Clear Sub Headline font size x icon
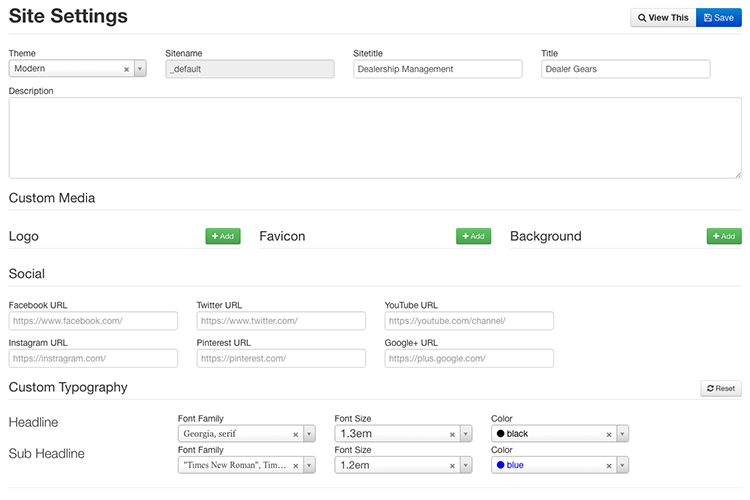 point(452,465)
